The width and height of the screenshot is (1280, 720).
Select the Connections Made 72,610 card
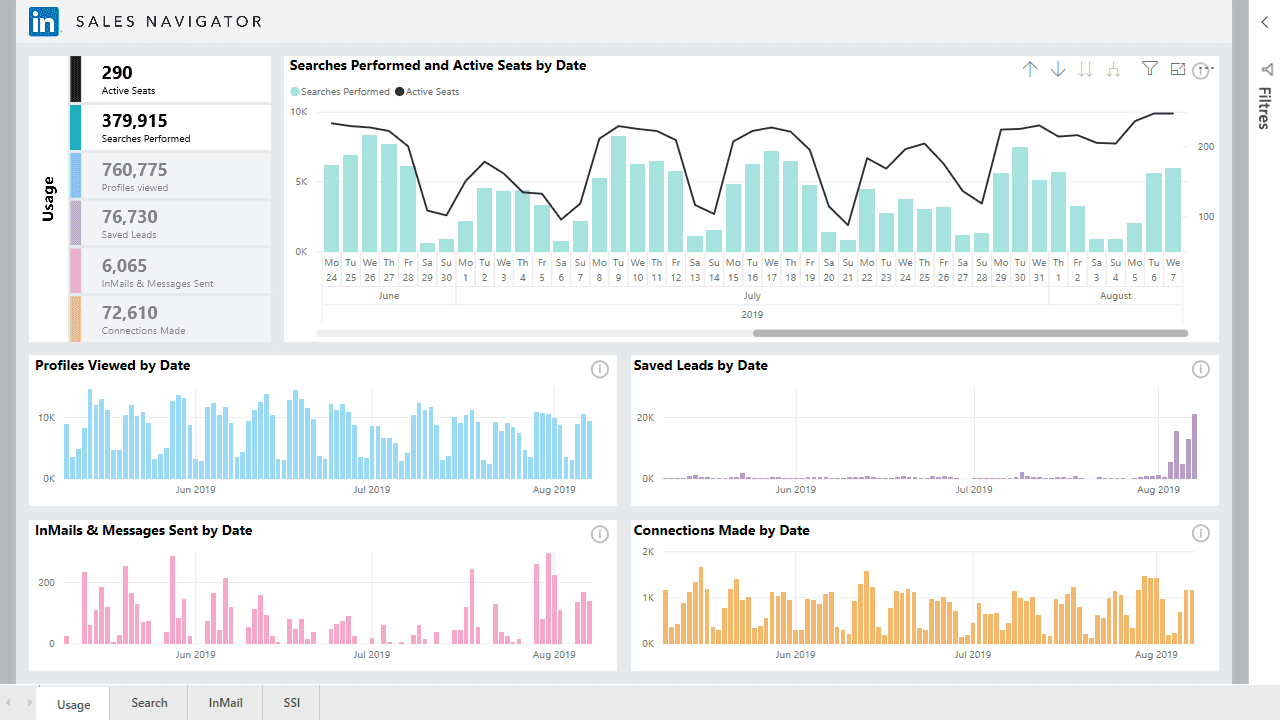click(x=170, y=319)
